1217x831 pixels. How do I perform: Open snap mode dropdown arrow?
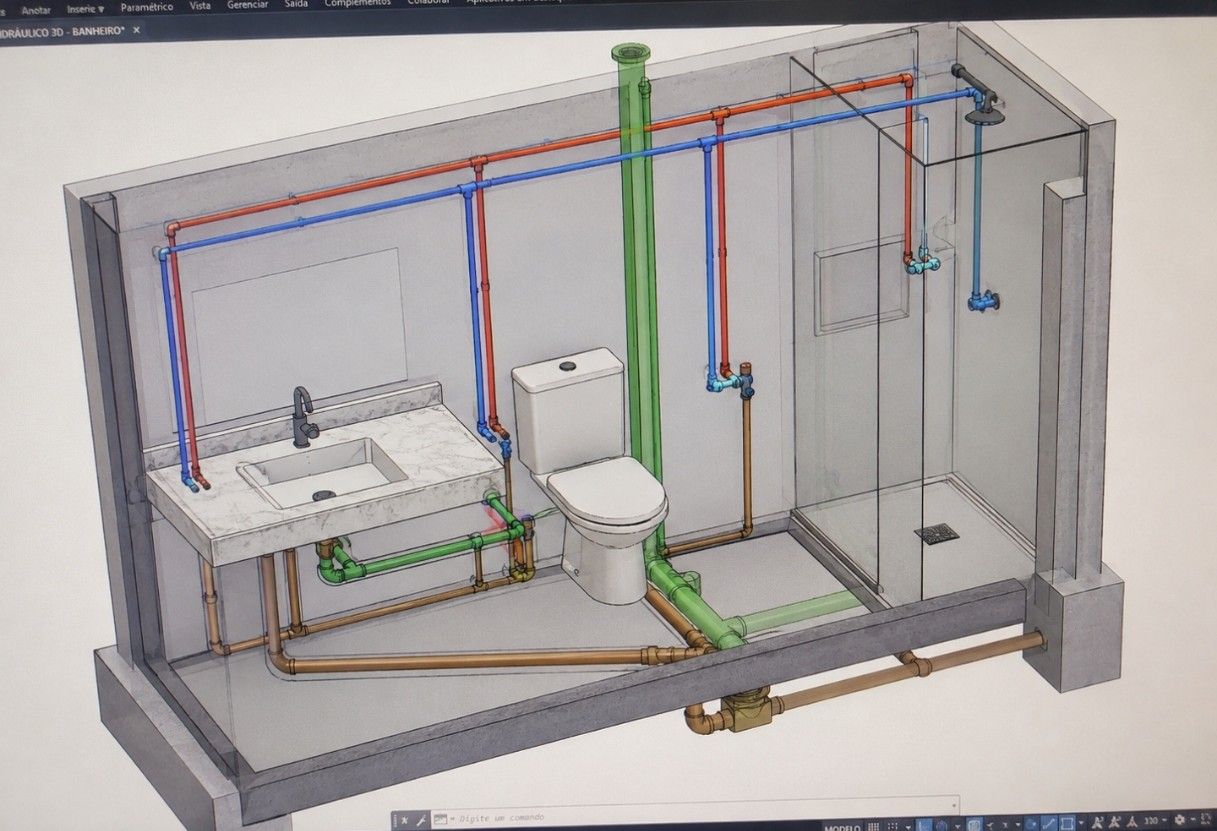[x=908, y=827]
